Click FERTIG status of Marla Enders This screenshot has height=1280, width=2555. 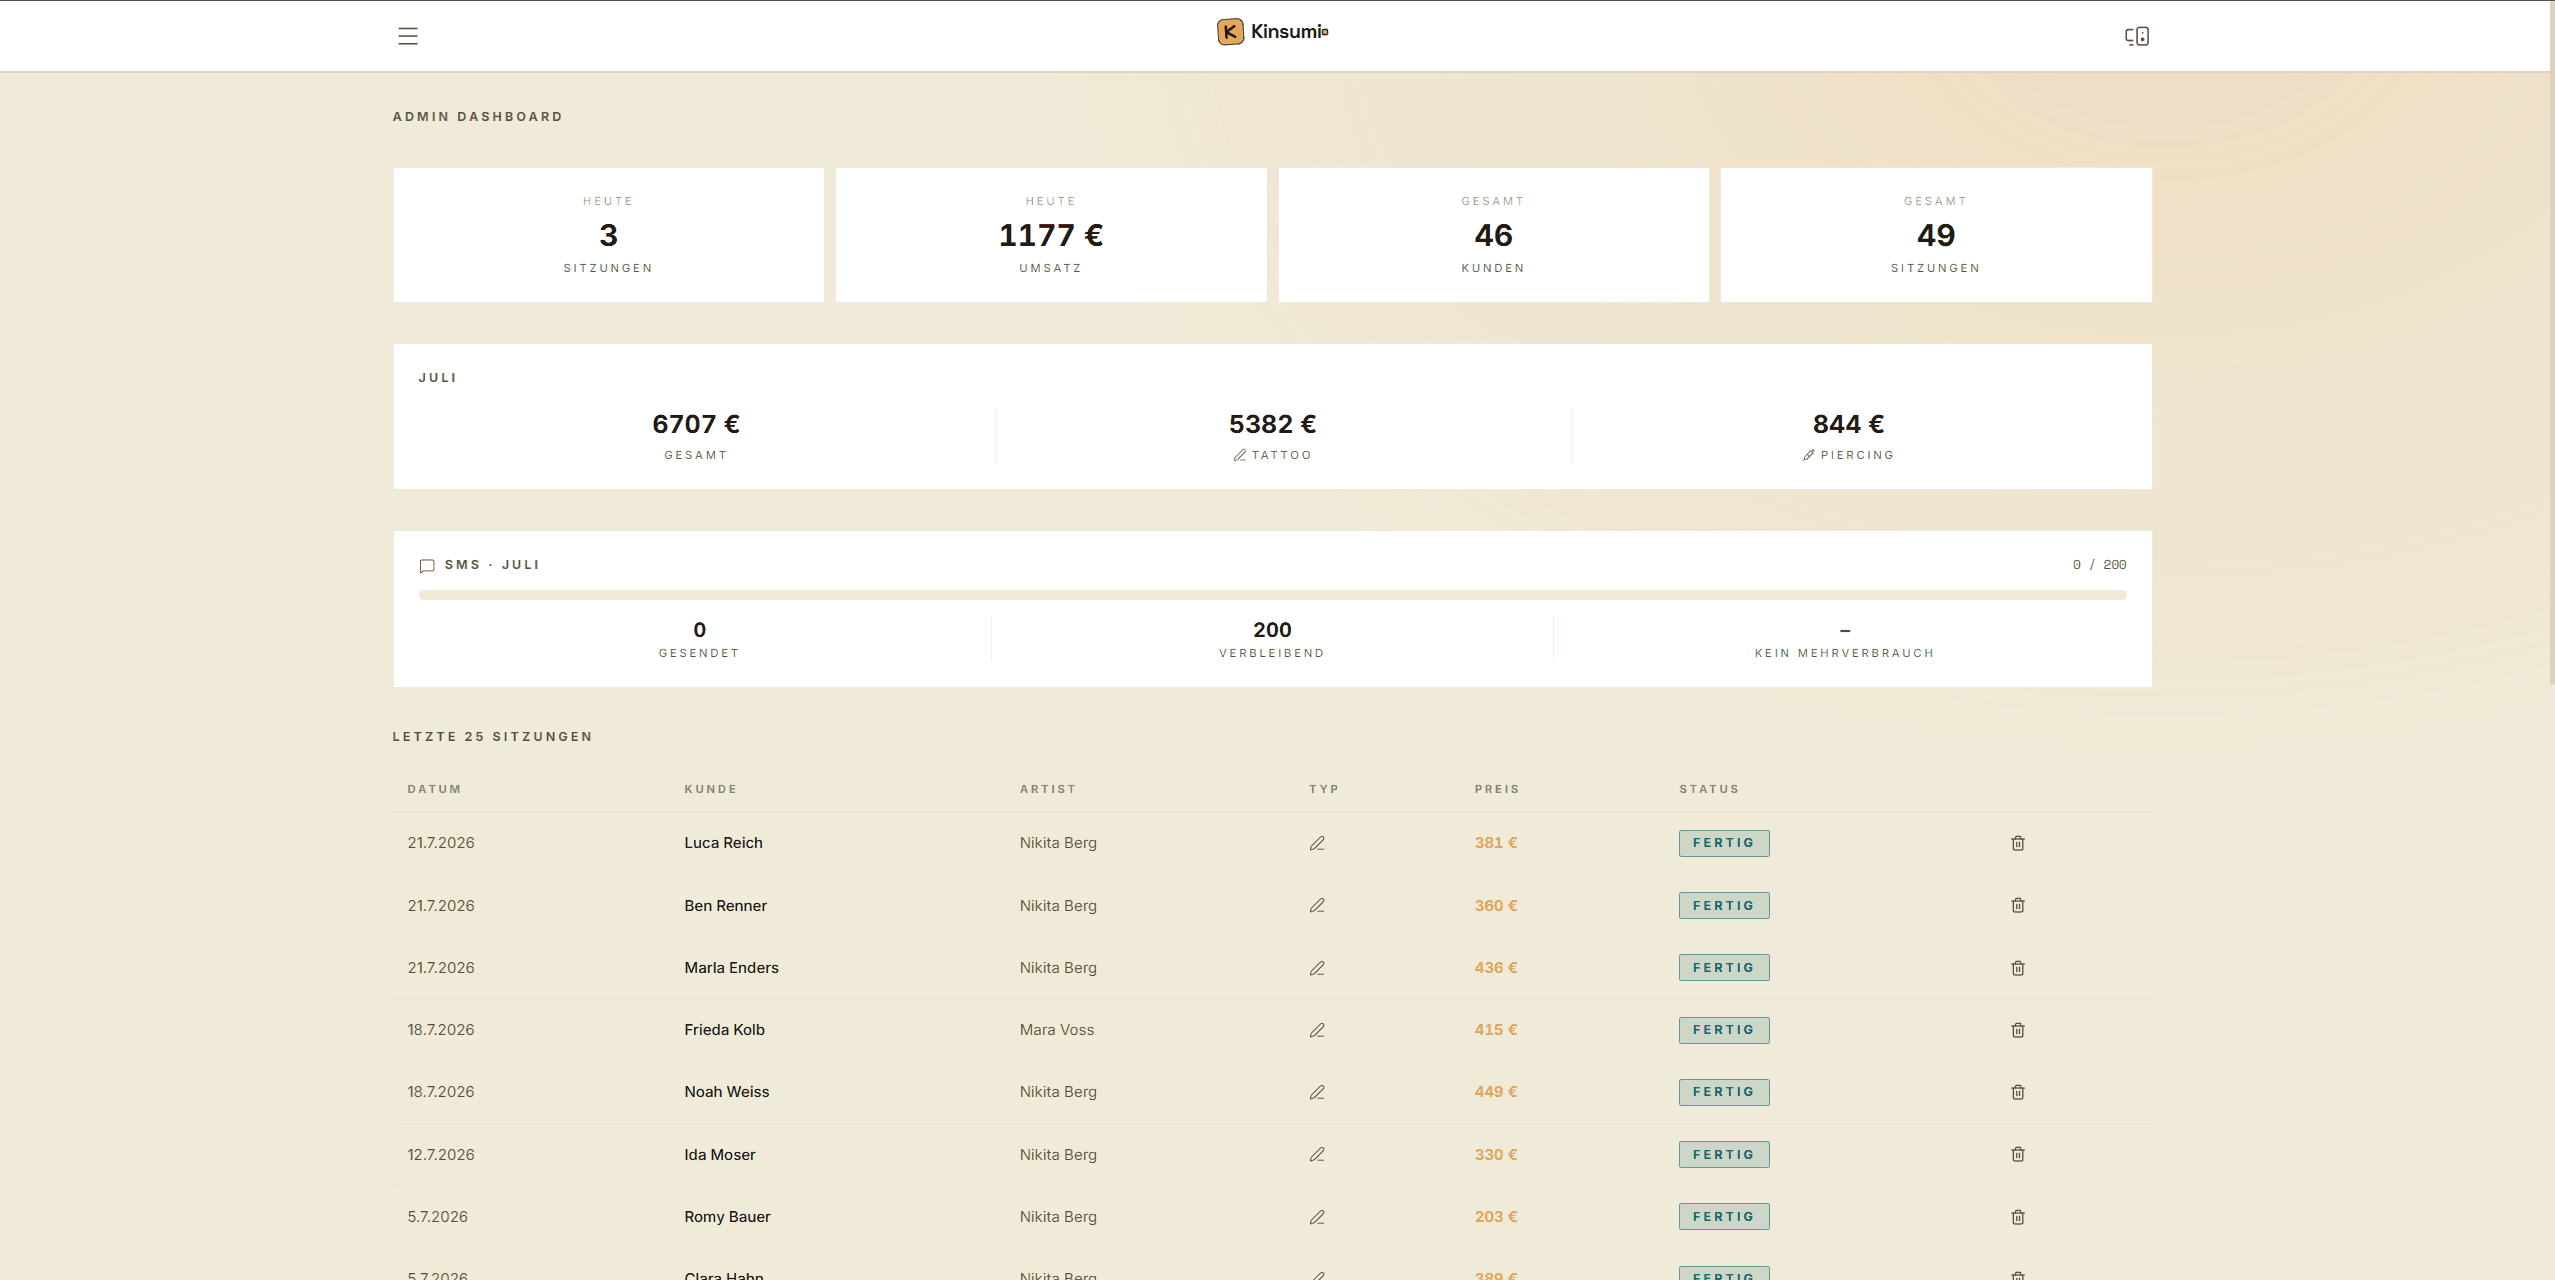1723,968
